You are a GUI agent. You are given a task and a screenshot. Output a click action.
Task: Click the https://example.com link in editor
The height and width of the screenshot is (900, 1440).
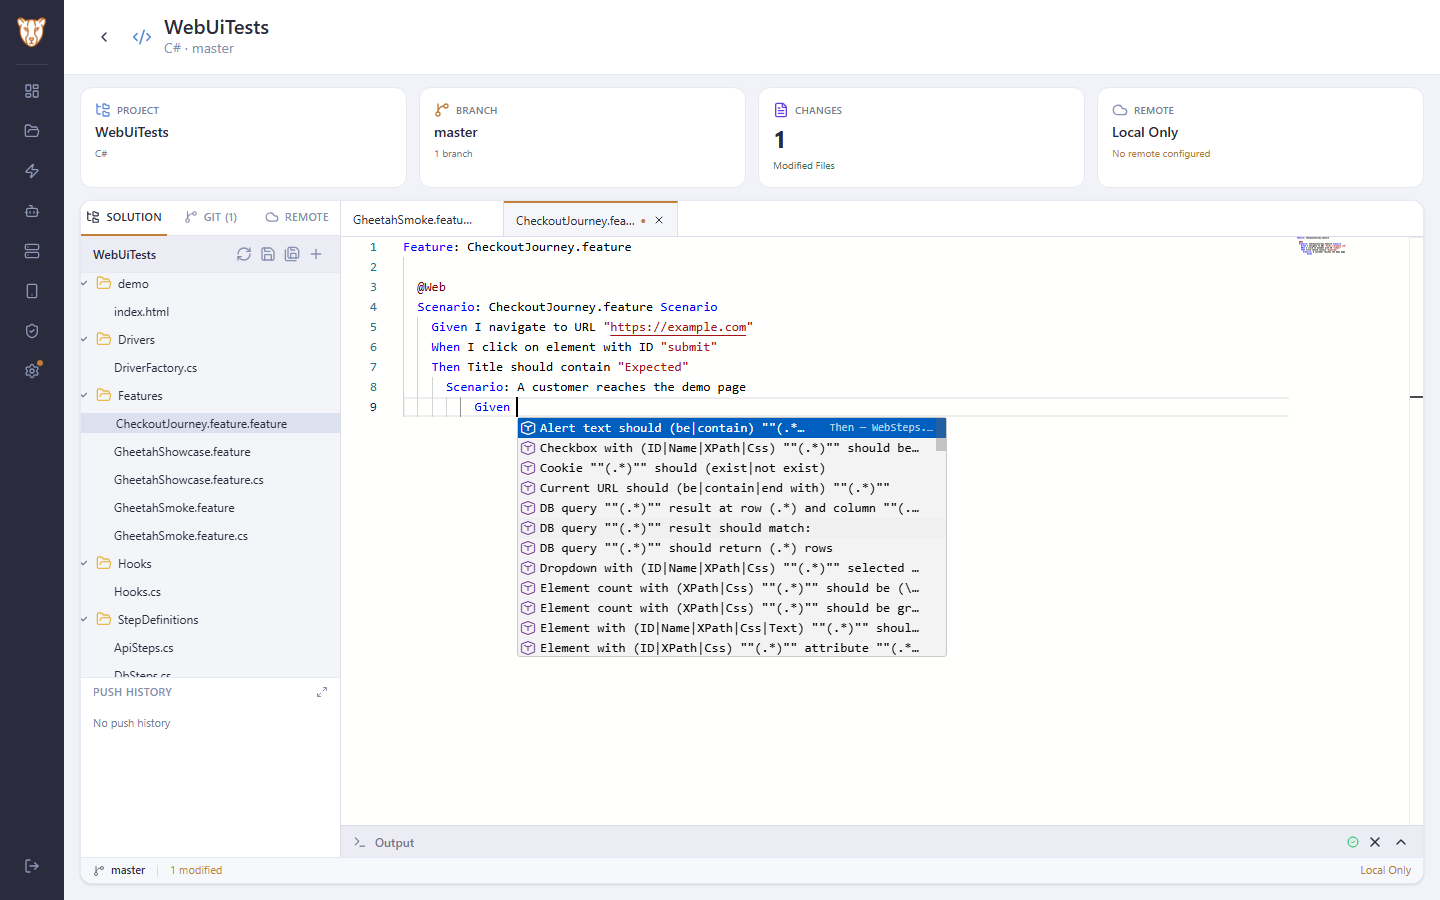click(x=678, y=327)
